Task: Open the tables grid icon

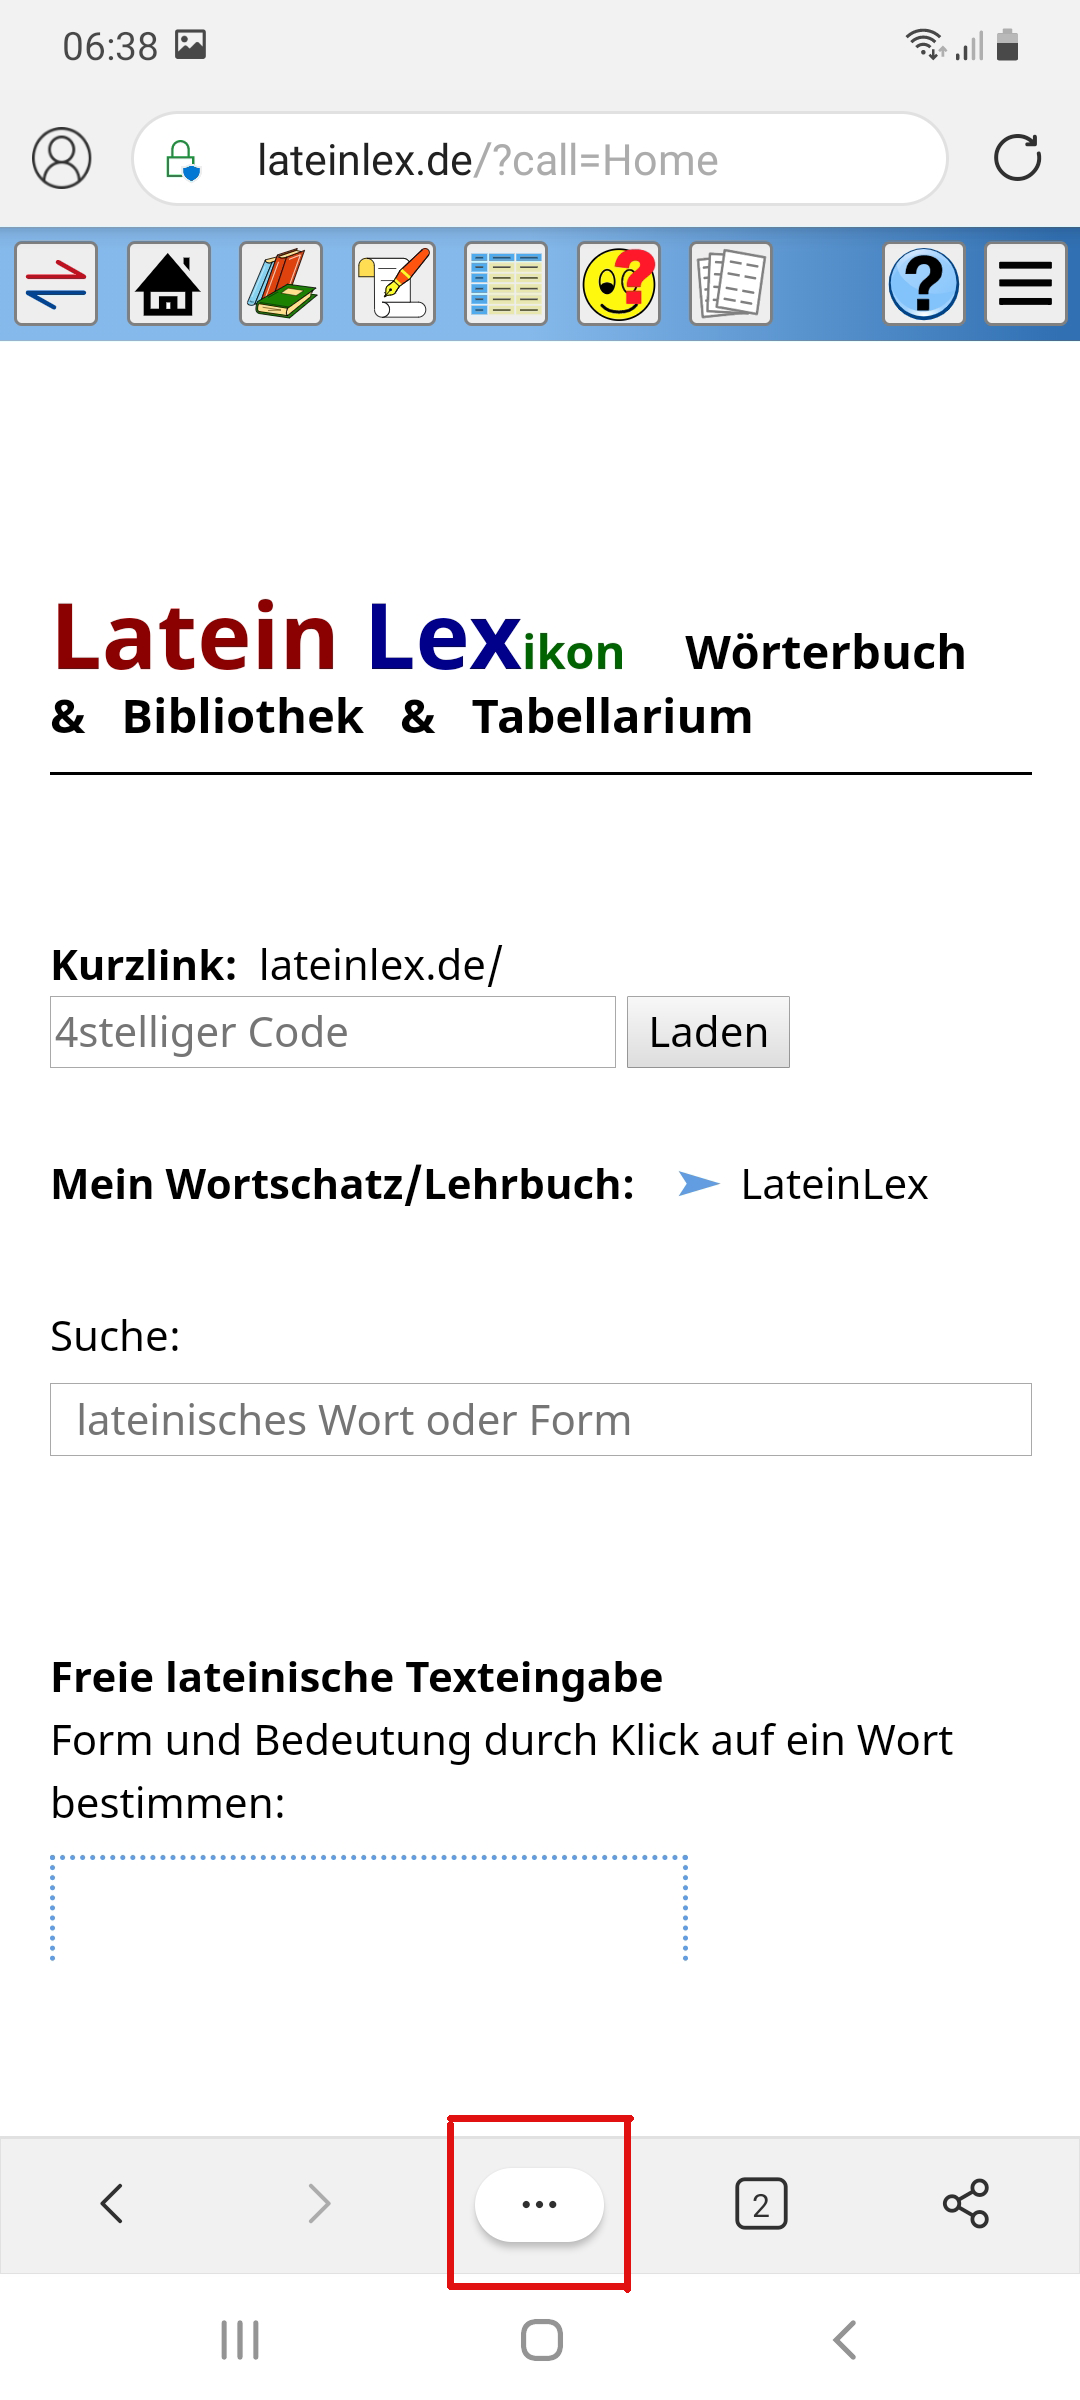Action: pyautogui.click(x=506, y=284)
